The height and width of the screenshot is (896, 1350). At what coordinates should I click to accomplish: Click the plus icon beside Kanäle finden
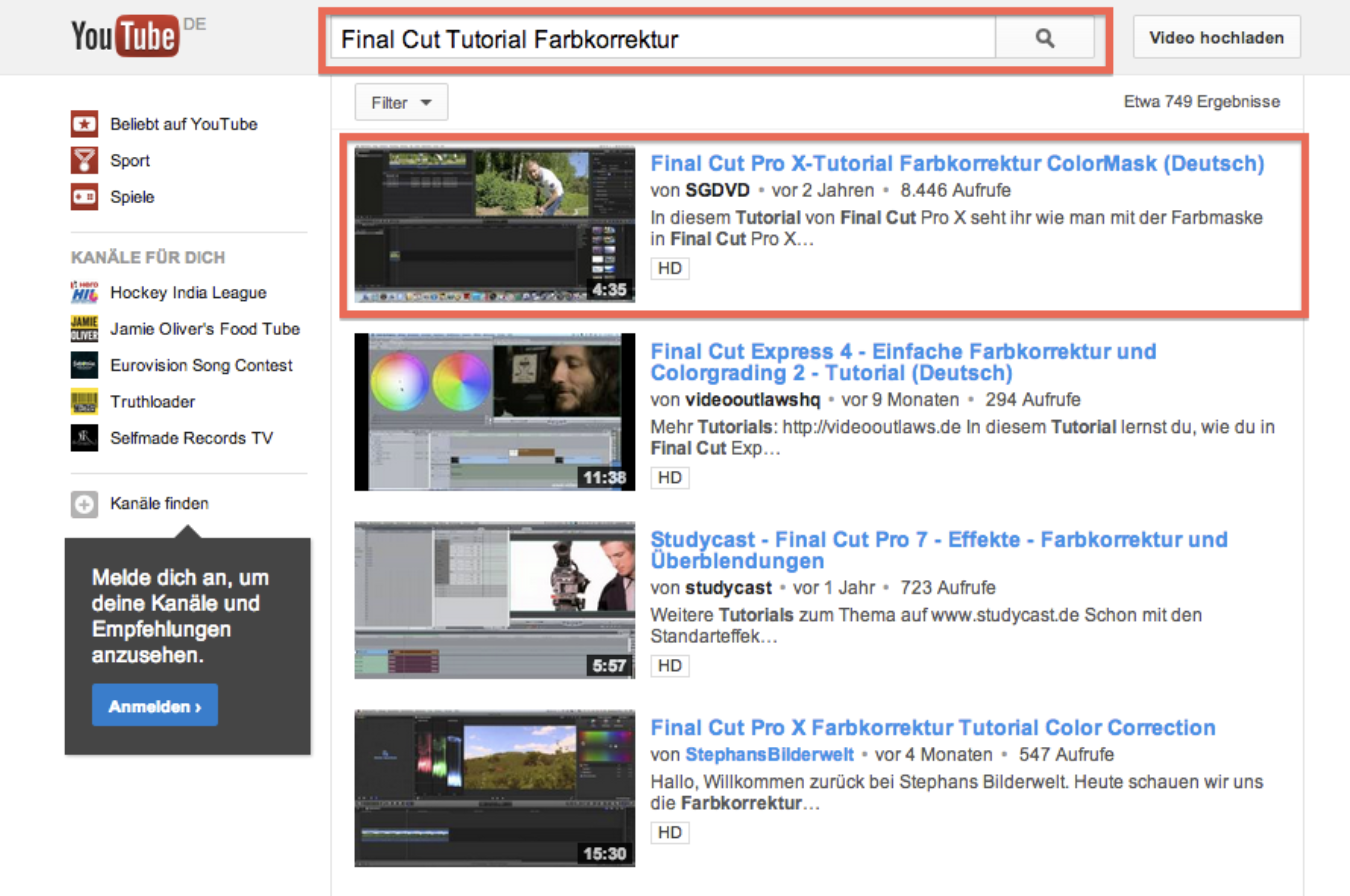[x=84, y=504]
